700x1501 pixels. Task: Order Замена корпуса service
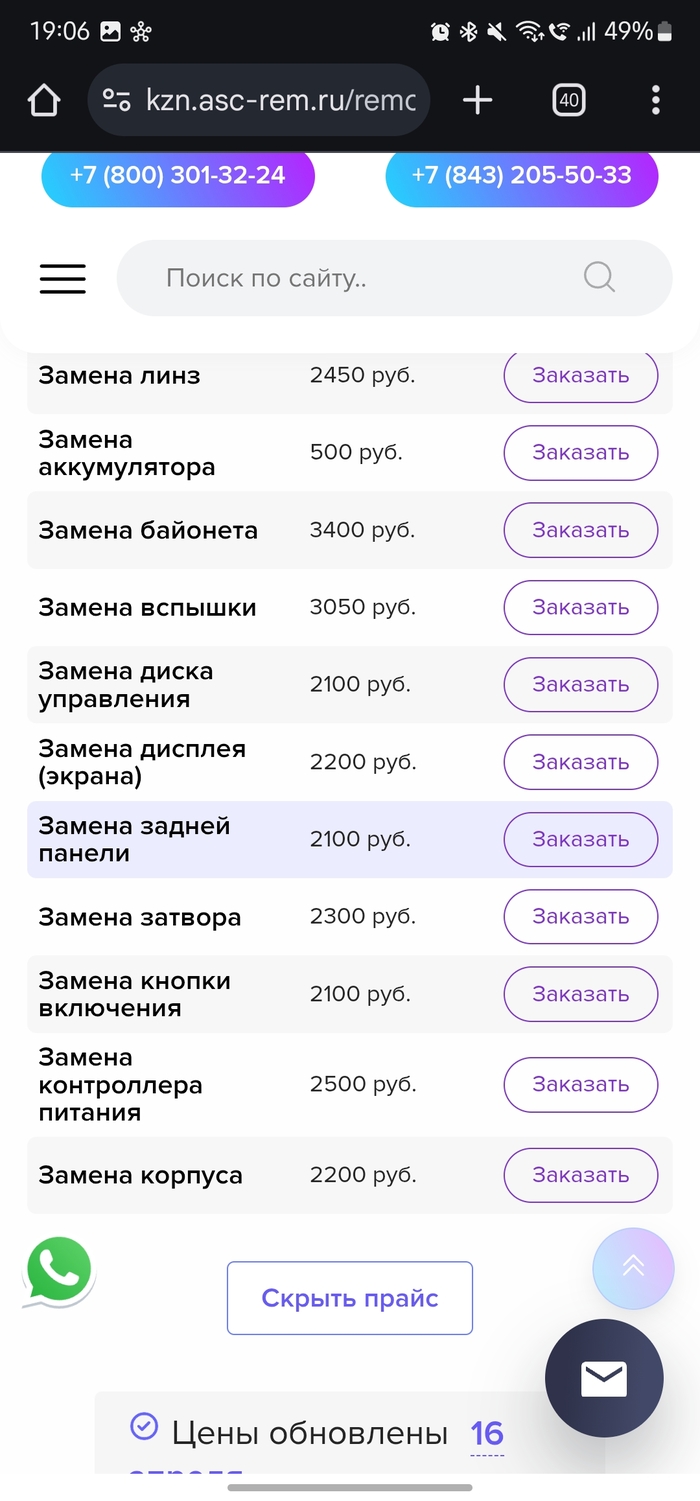[580, 1175]
